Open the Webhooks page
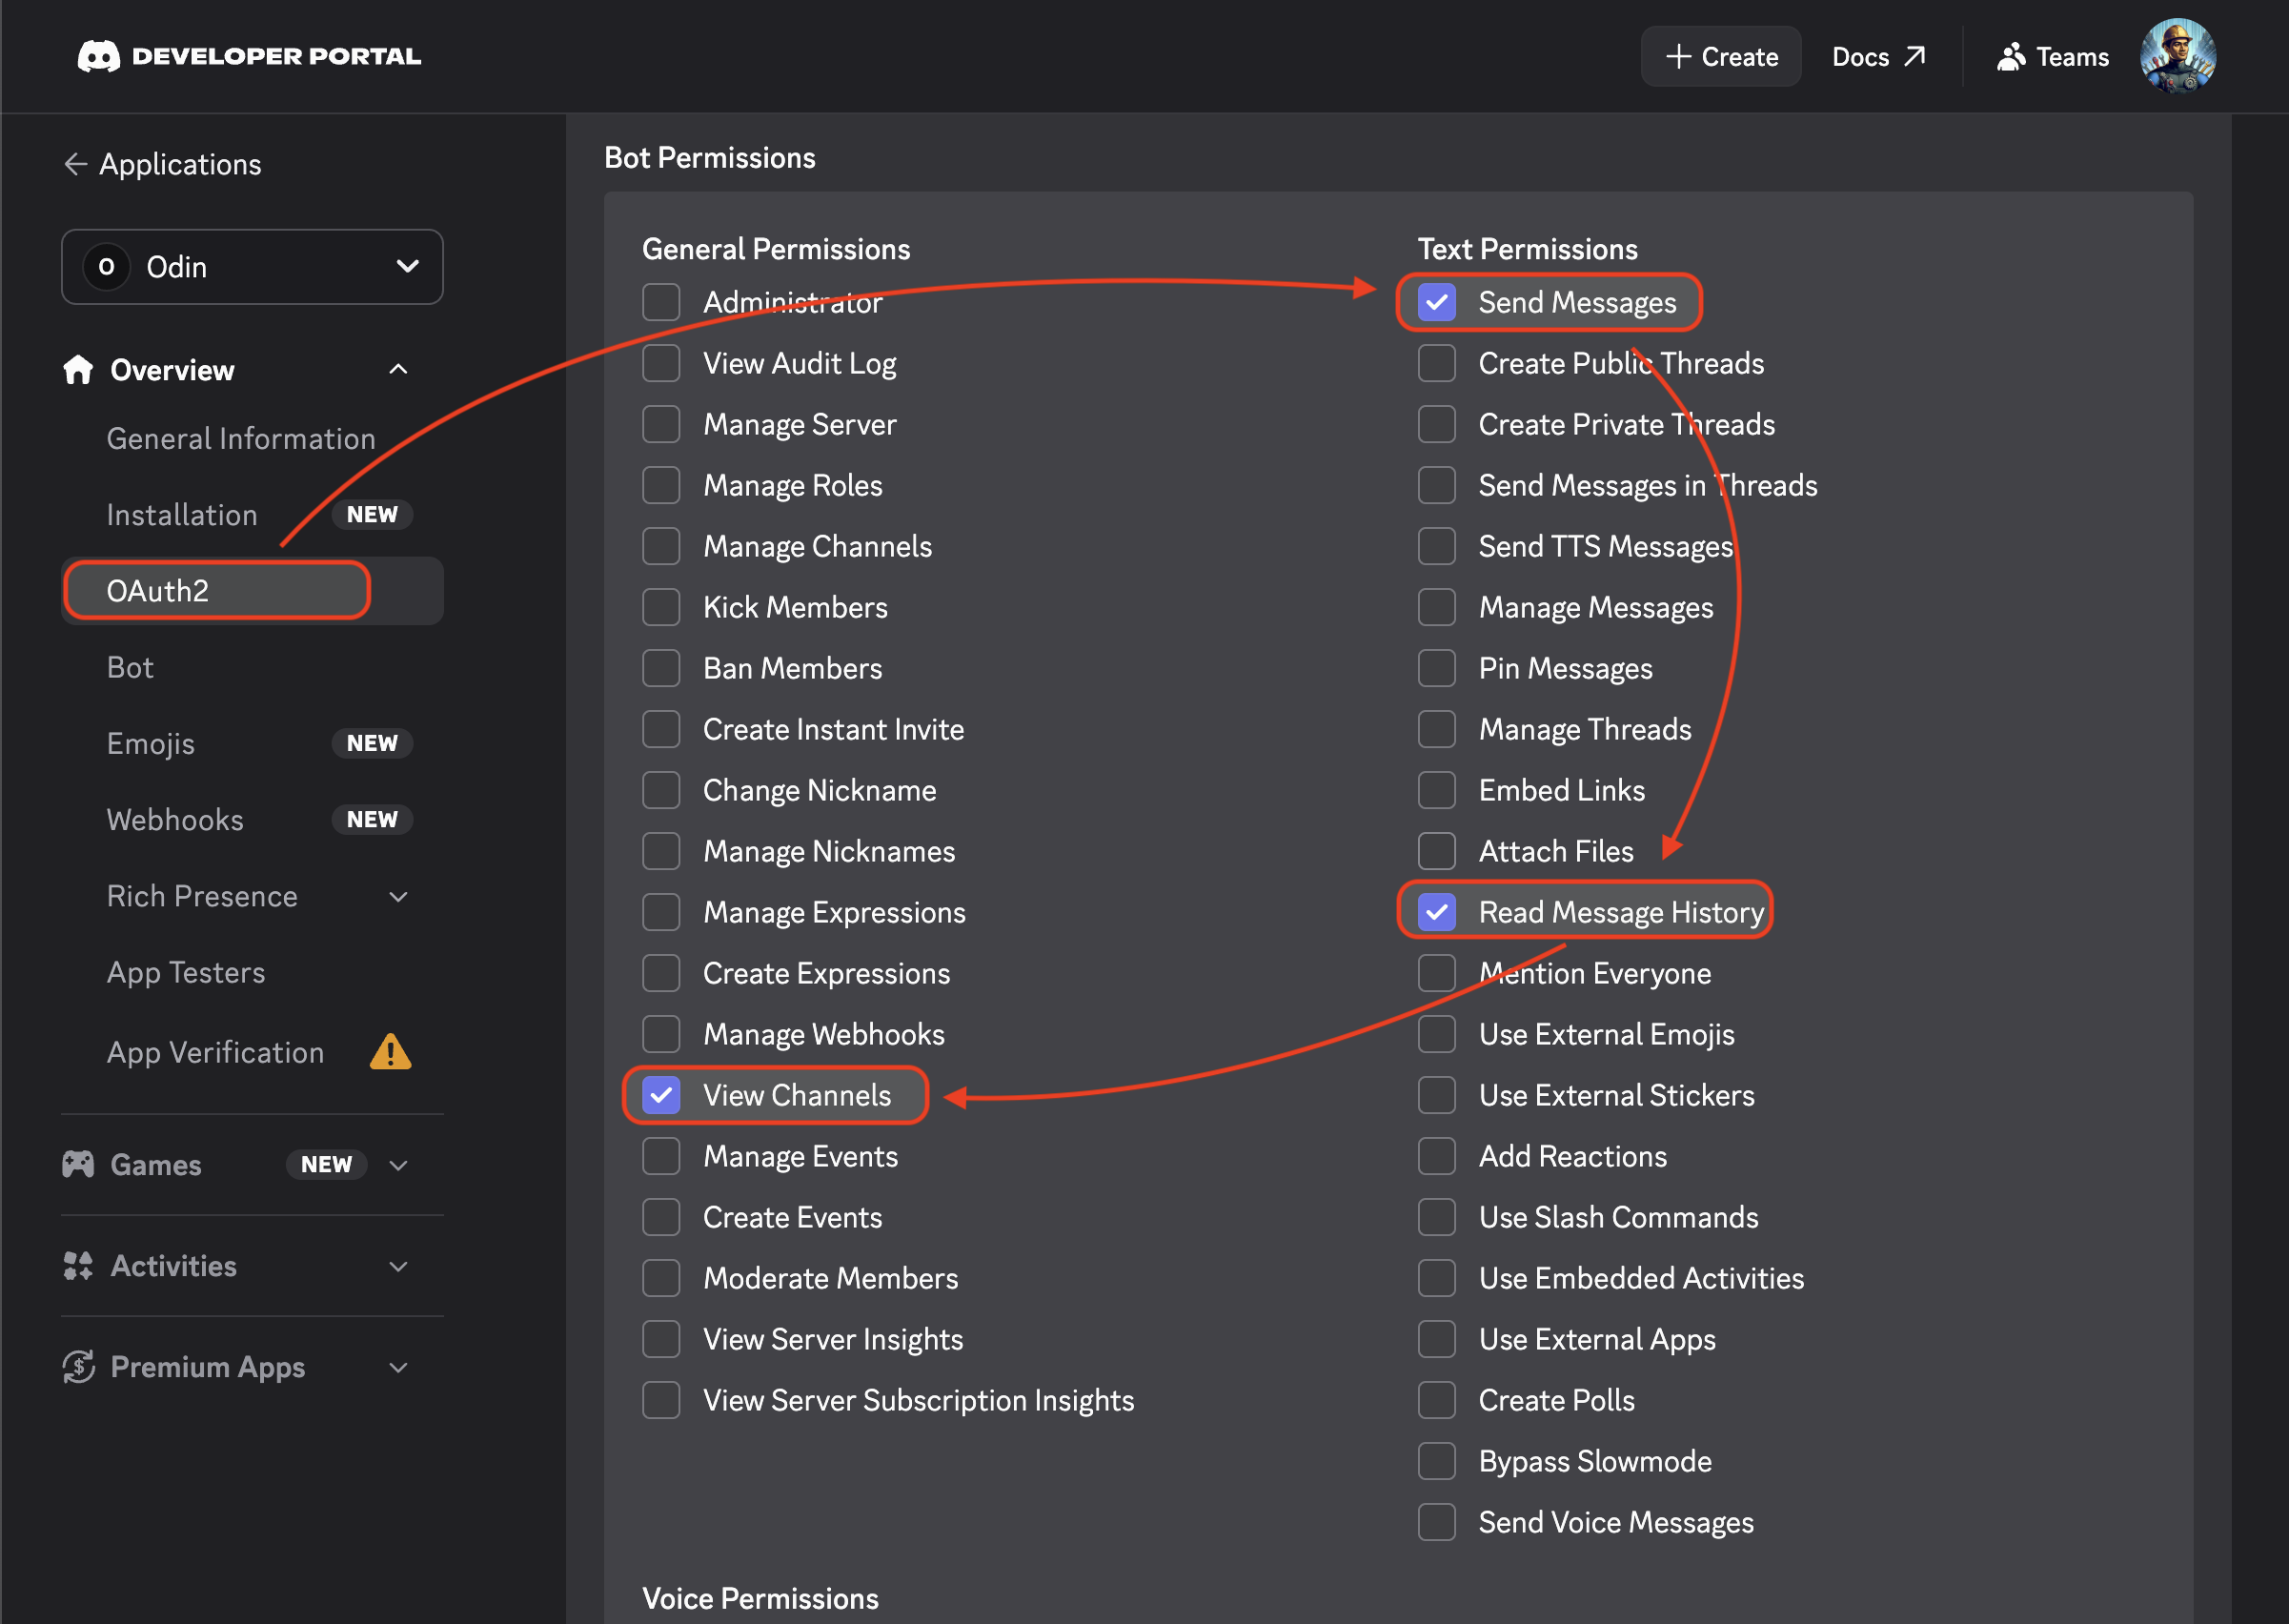 tap(175, 819)
